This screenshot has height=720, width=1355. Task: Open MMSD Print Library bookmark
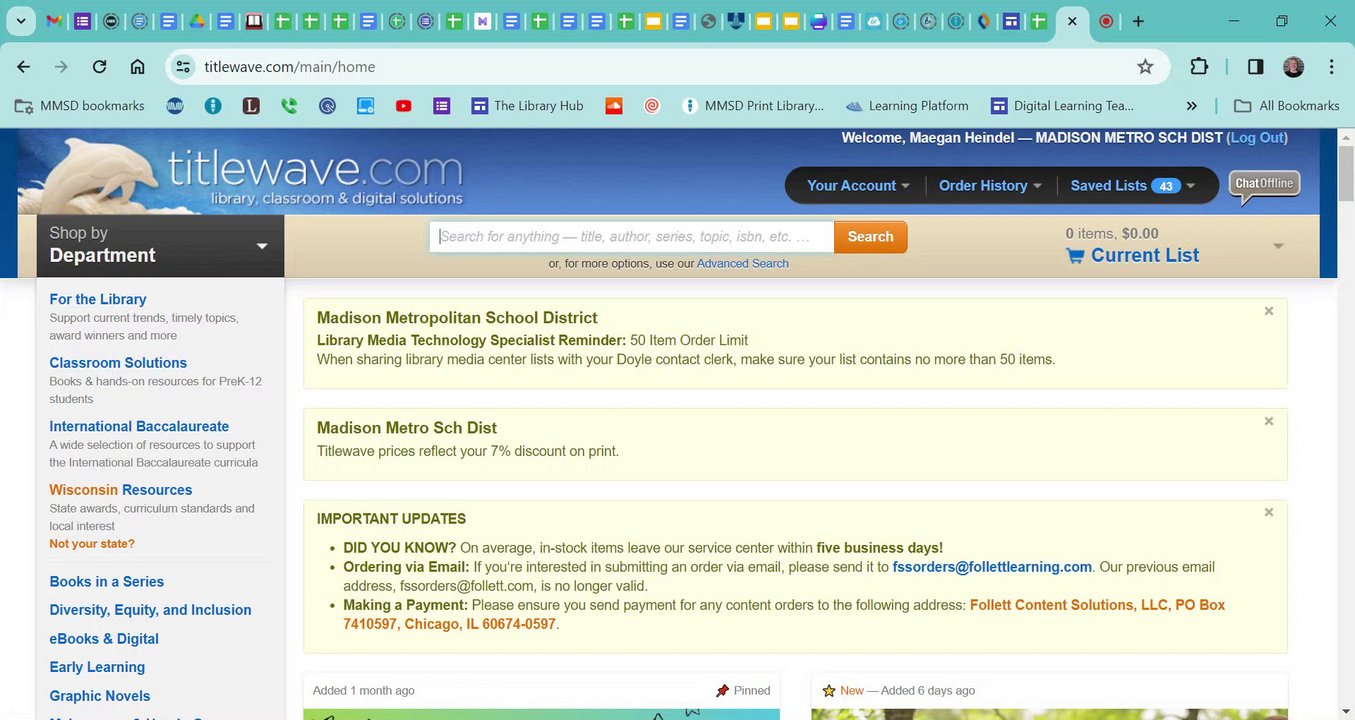pyautogui.click(x=752, y=106)
